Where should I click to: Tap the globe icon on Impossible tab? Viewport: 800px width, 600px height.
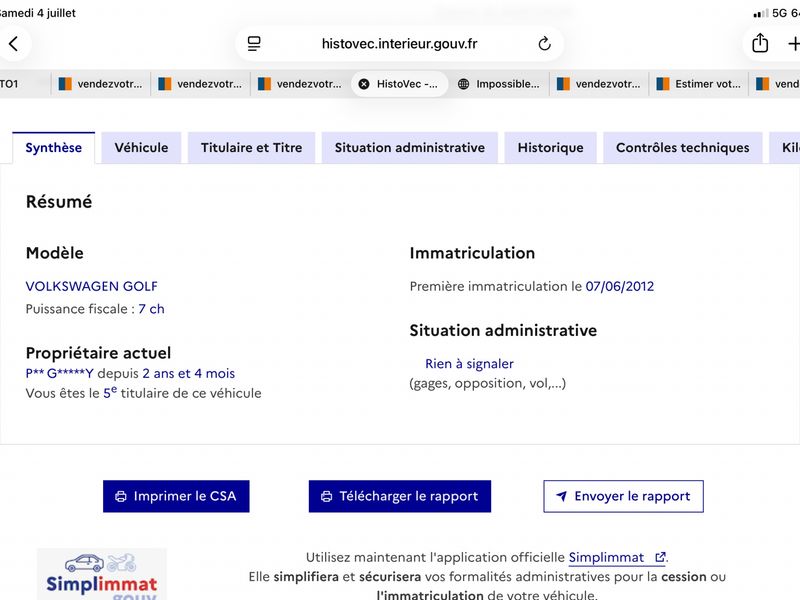coord(463,84)
